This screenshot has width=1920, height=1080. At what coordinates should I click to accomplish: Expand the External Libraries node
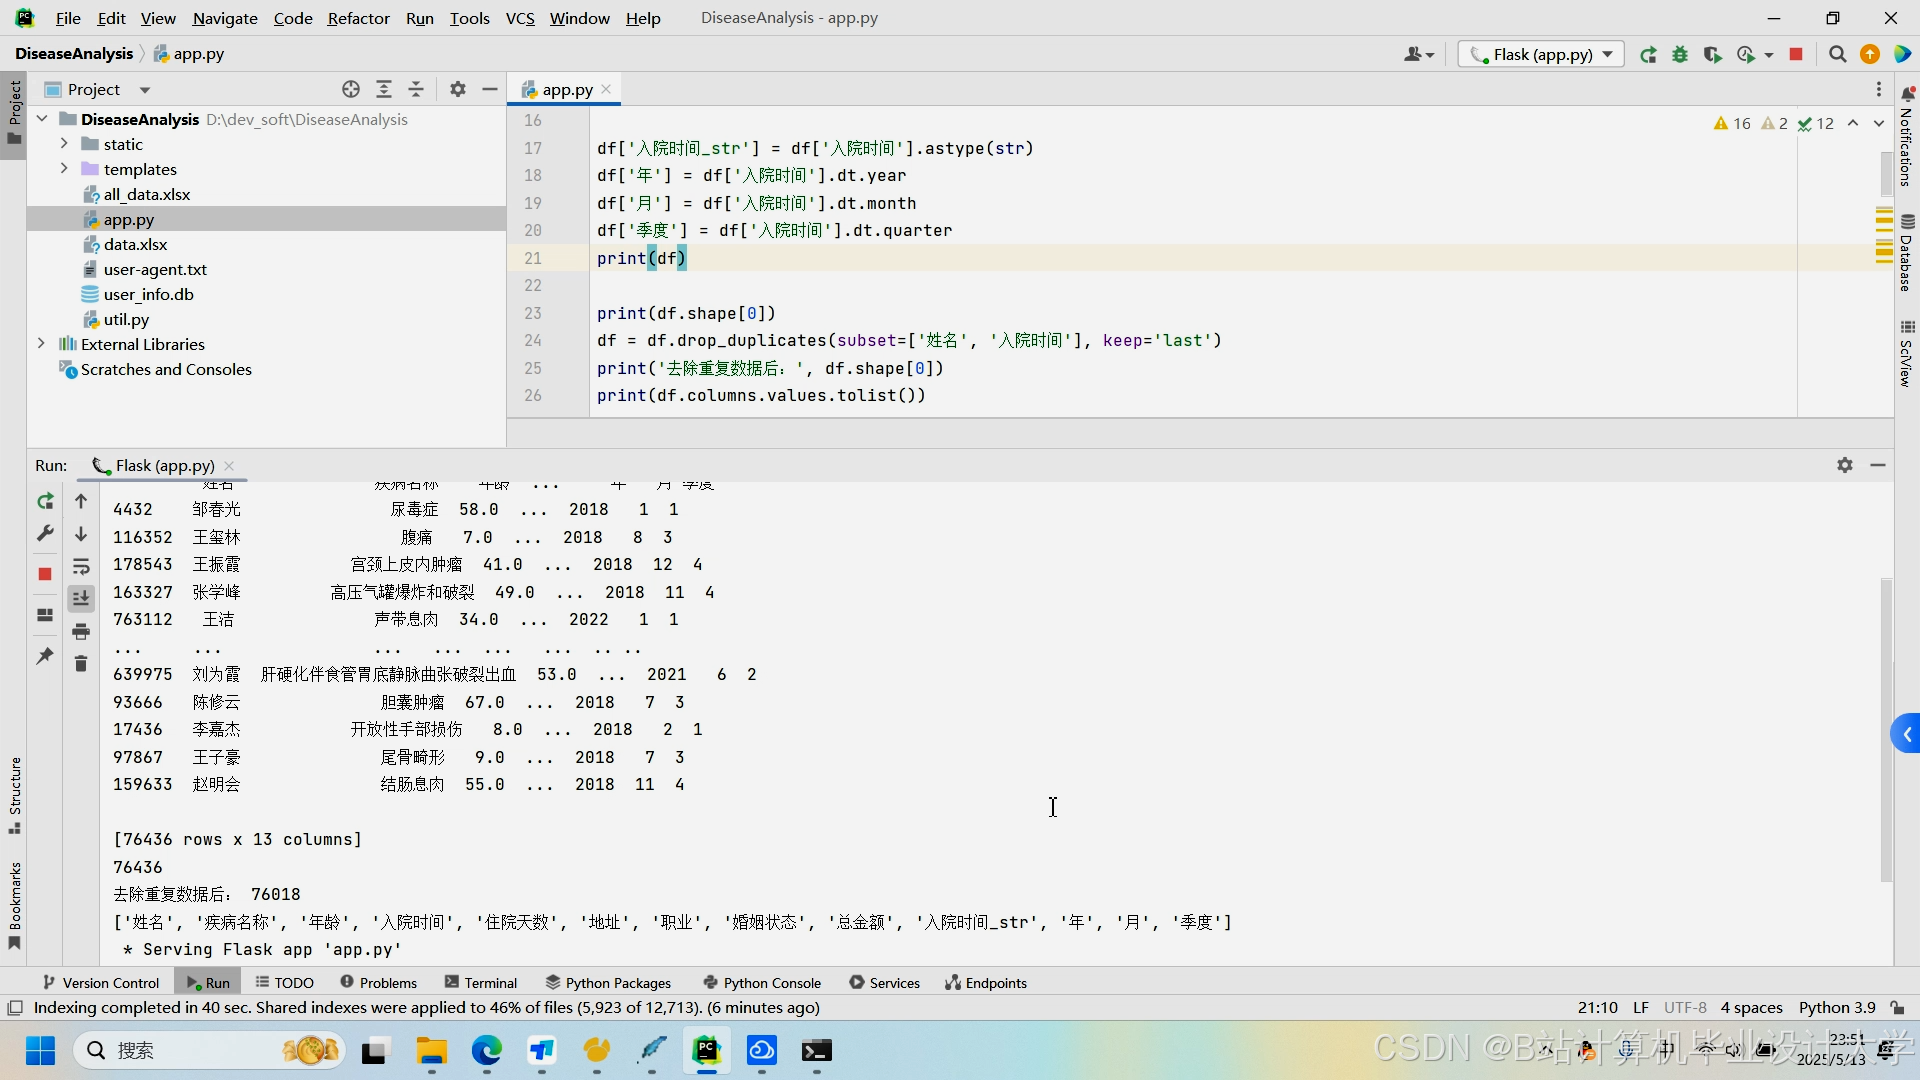pos(40,343)
